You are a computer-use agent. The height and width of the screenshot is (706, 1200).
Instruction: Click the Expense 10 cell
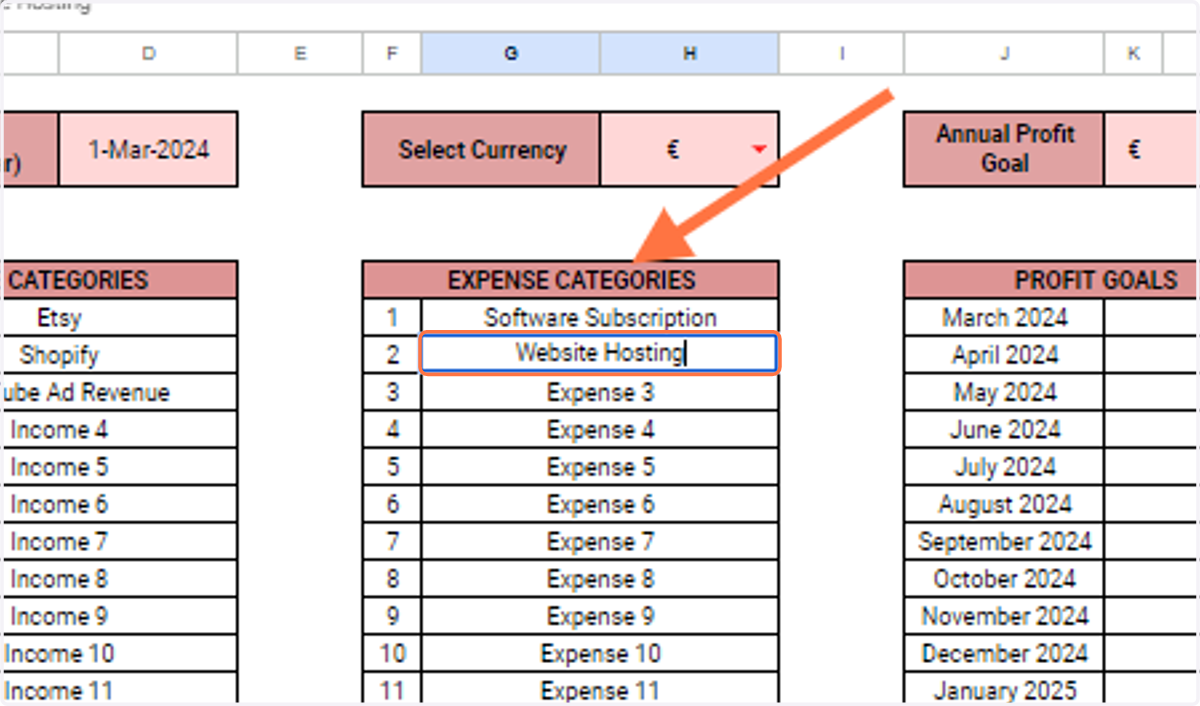click(600, 653)
